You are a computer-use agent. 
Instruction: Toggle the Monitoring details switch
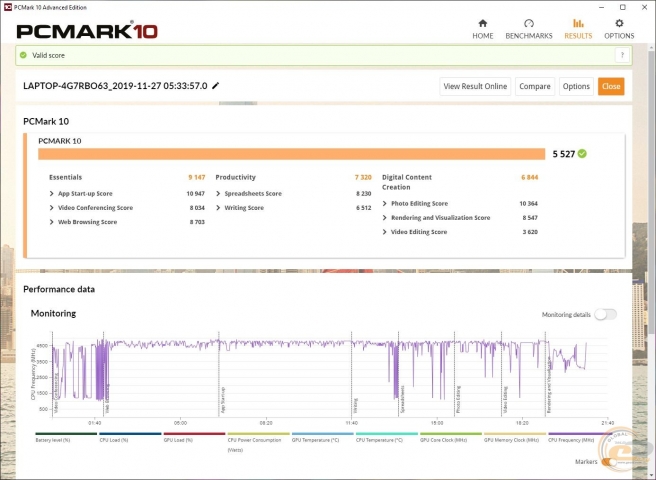coord(605,314)
